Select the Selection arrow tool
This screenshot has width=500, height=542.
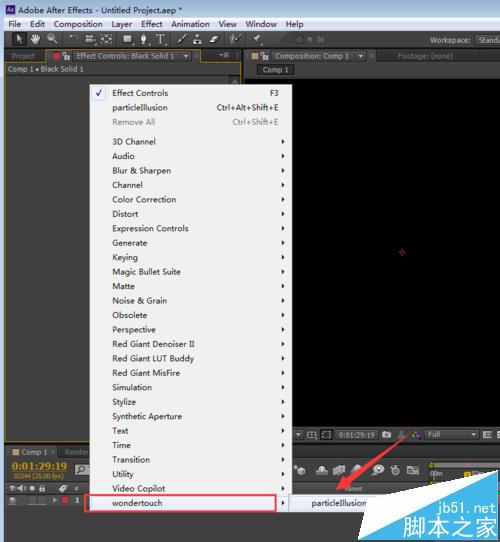pos(19,39)
